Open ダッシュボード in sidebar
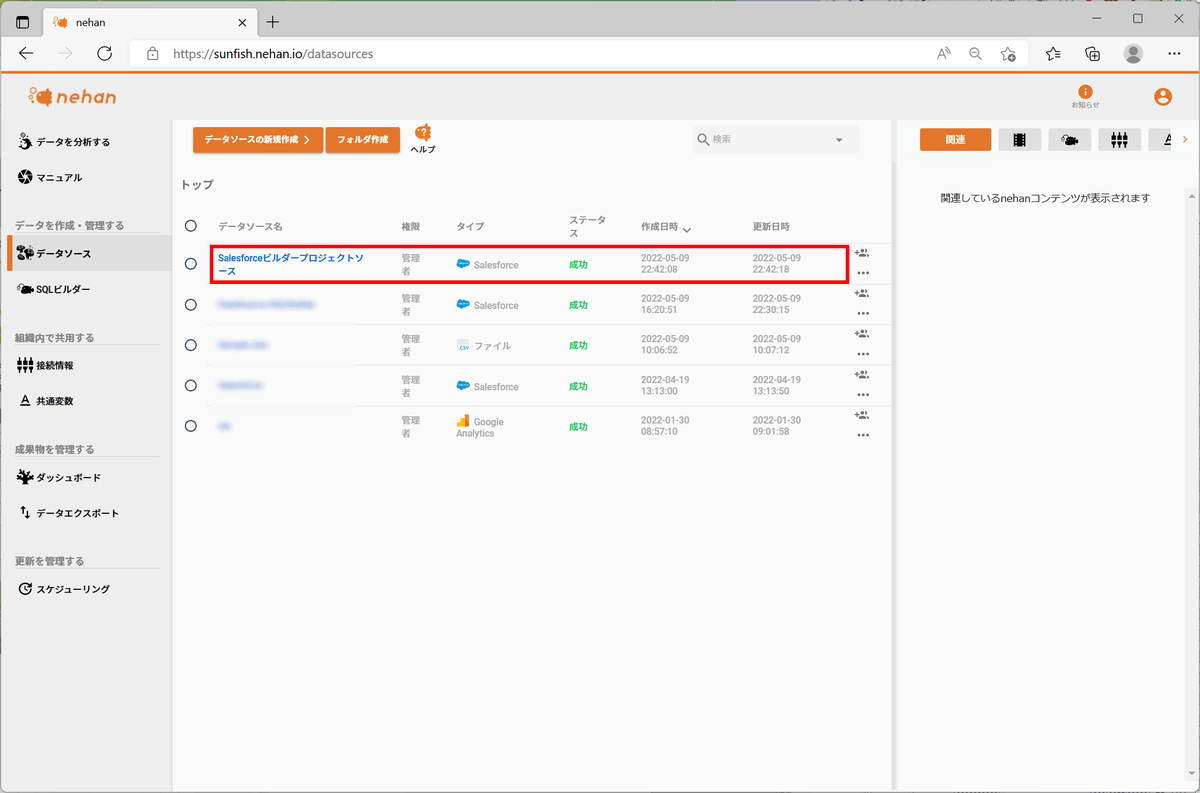This screenshot has height=793, width=1200. click(59, 478)
